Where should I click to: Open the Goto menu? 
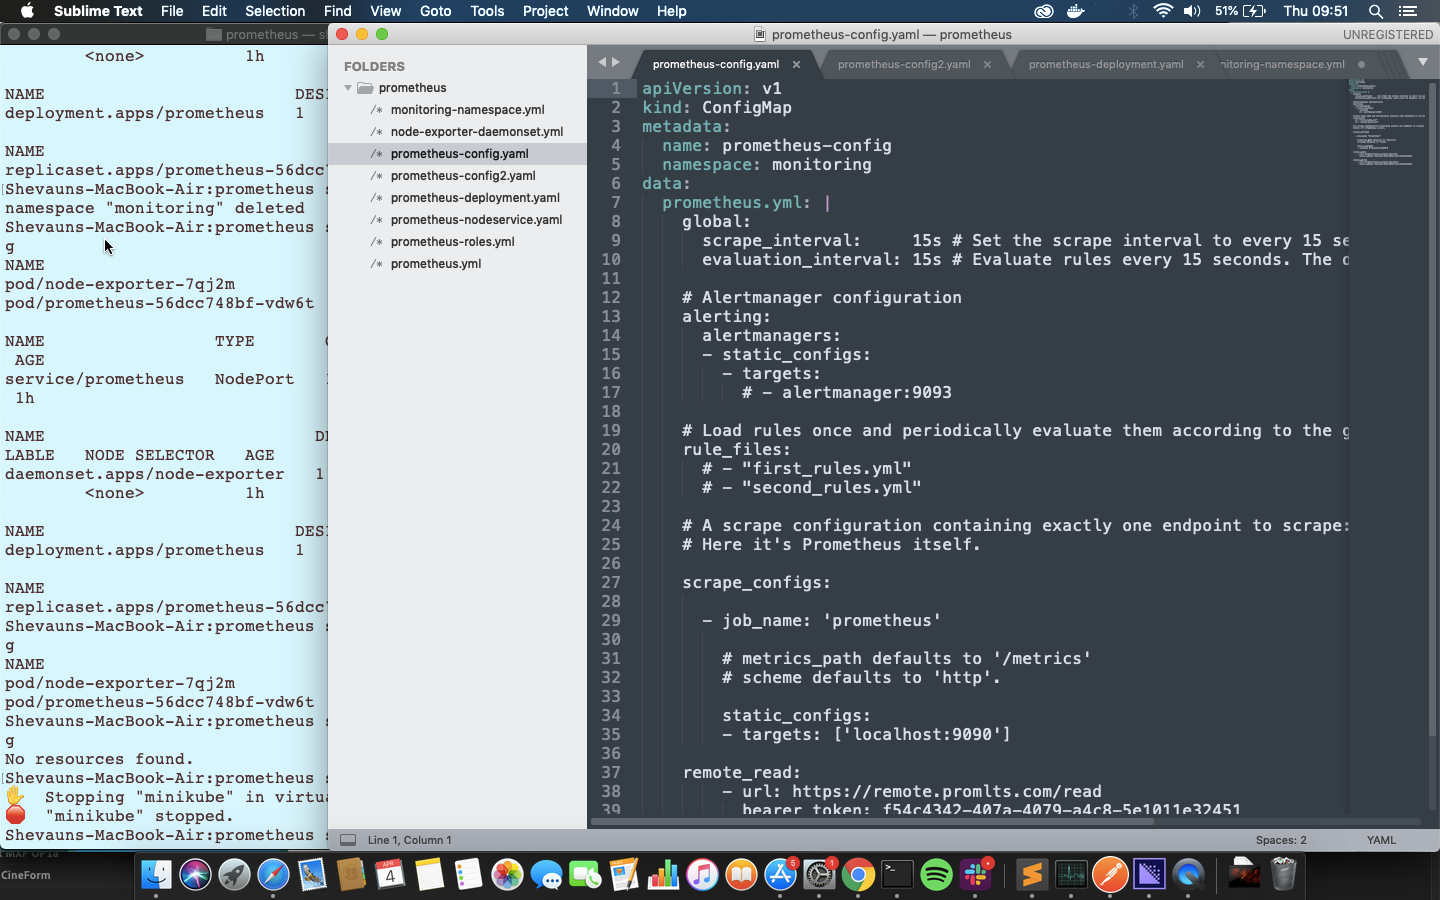[435, 11]
